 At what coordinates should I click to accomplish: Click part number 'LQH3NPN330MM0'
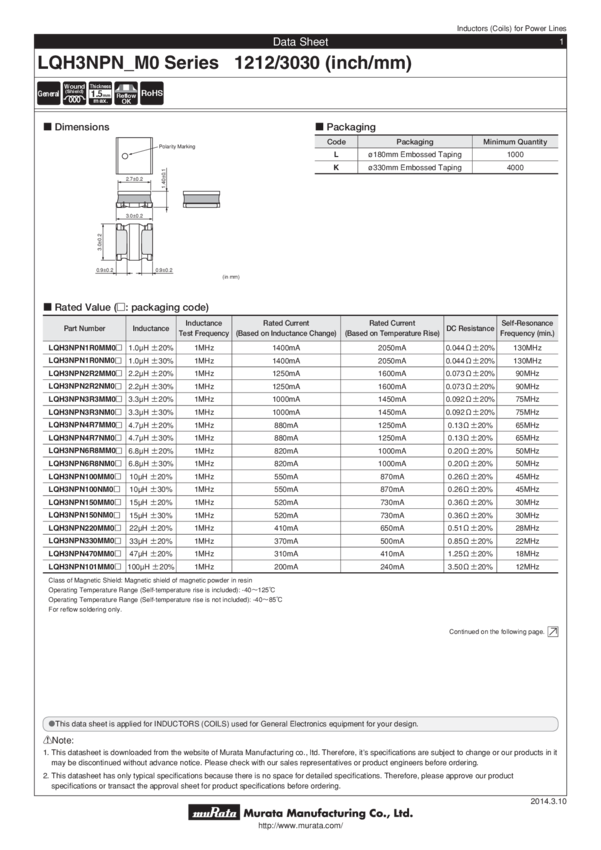click(85, 541)
